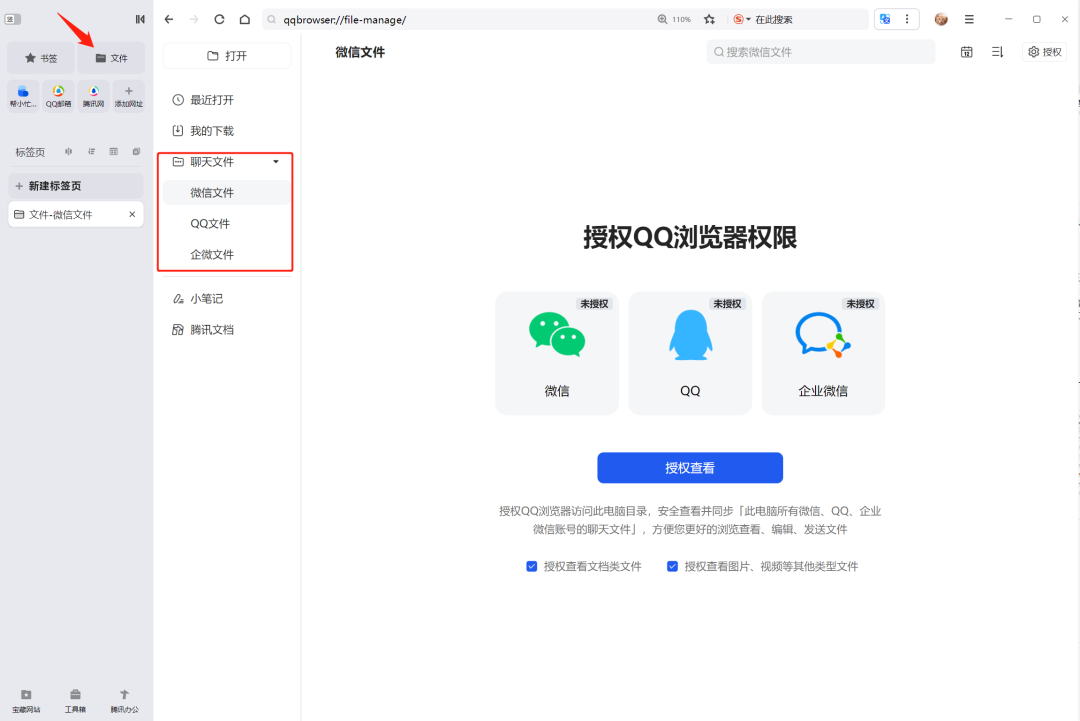1080x721 pixels.
Task: Open the browser hamburger menu
Action: click(x=969, y=19)
